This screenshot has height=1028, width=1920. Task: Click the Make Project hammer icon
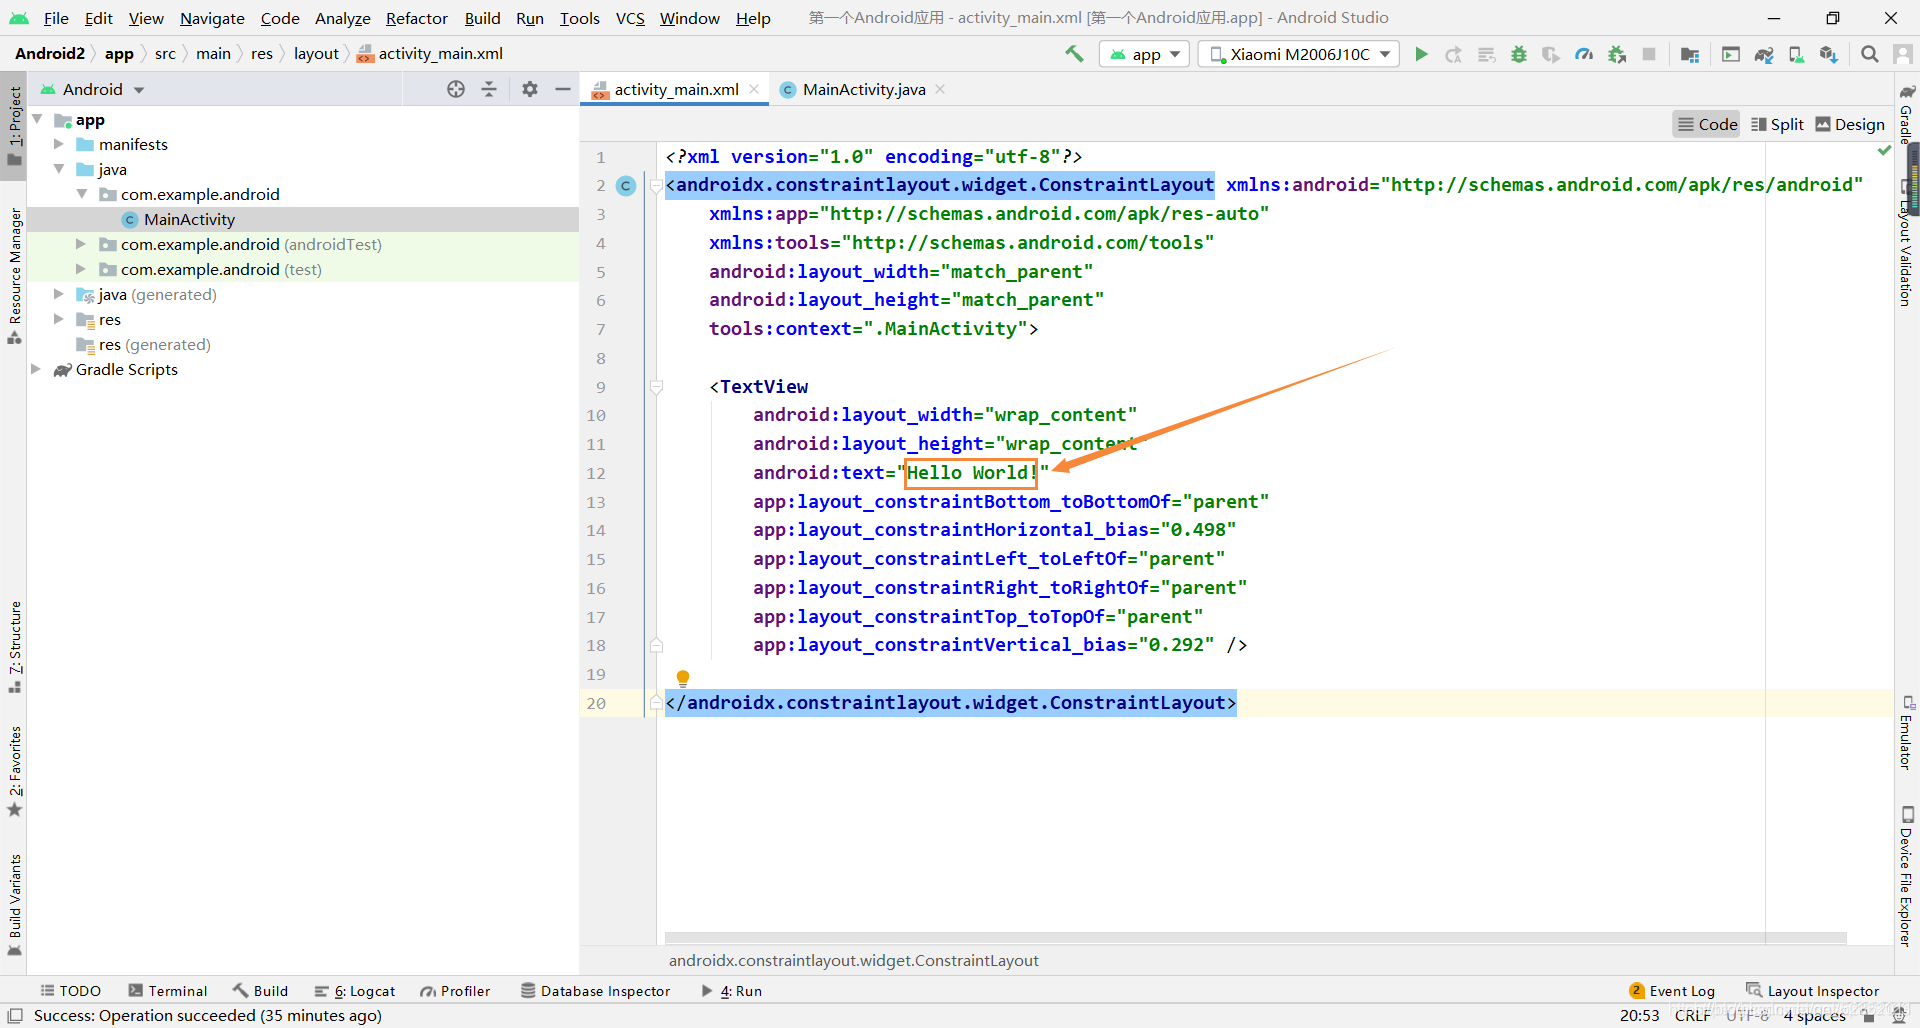(x=1075, y=54)
